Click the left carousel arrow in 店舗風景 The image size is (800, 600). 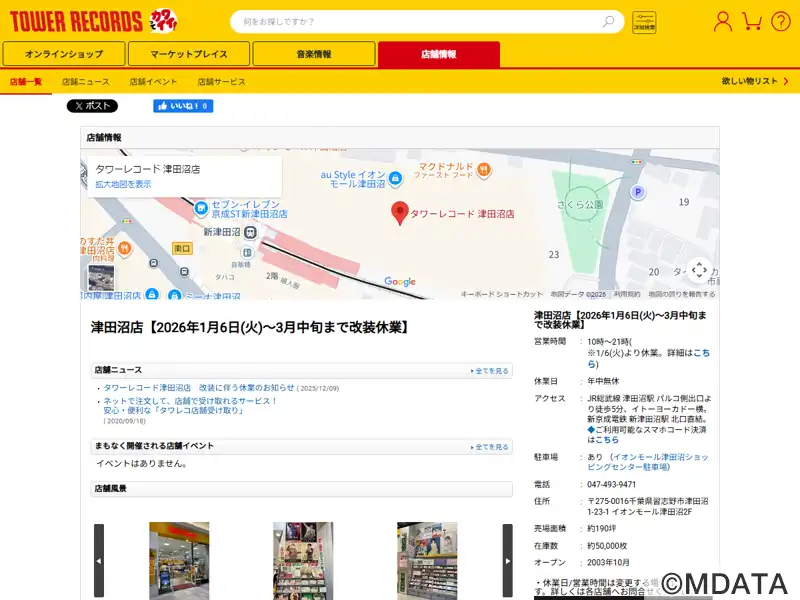coord(99,560)
